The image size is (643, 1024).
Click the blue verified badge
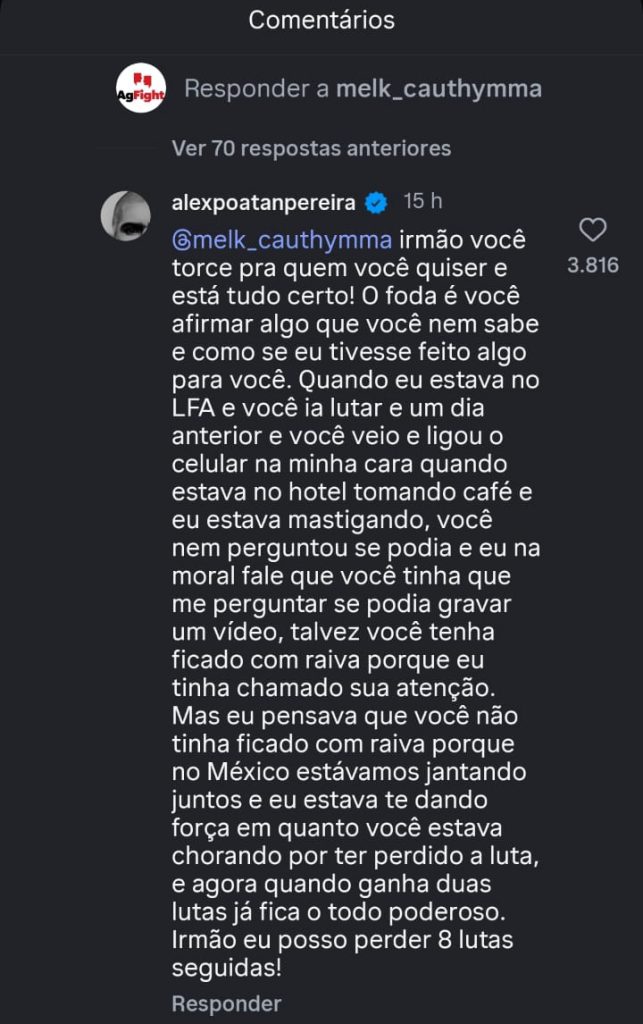point(376,203)
